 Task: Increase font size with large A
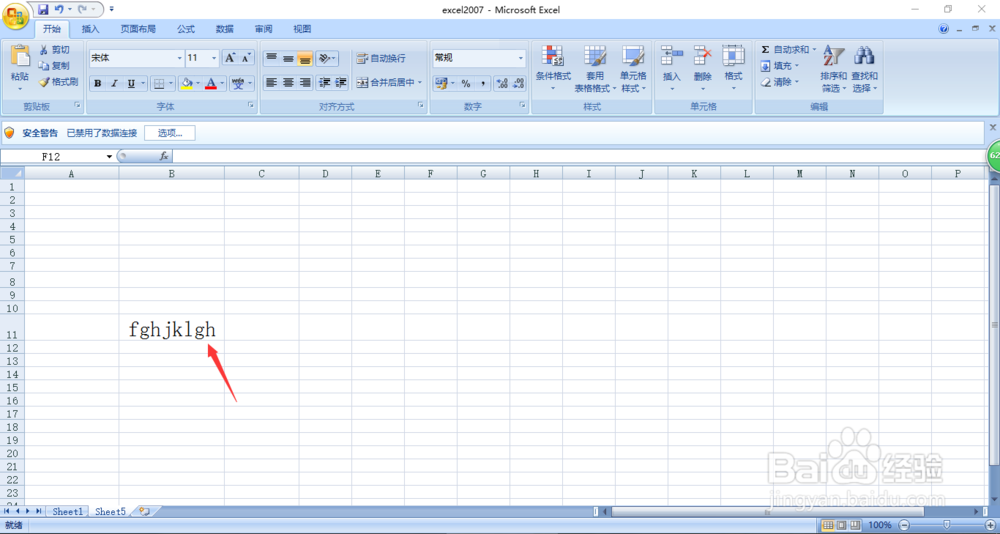[x=230, y=58]
